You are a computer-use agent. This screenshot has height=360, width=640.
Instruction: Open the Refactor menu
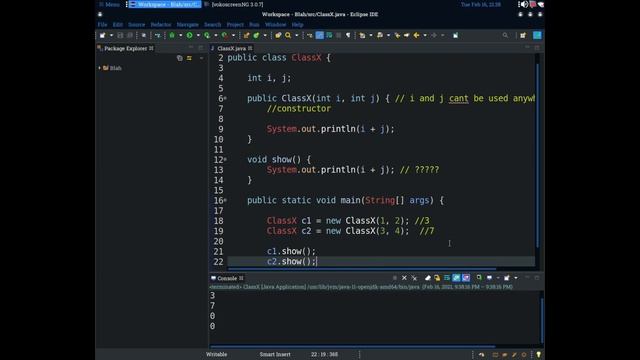click(x=161, y=24)
